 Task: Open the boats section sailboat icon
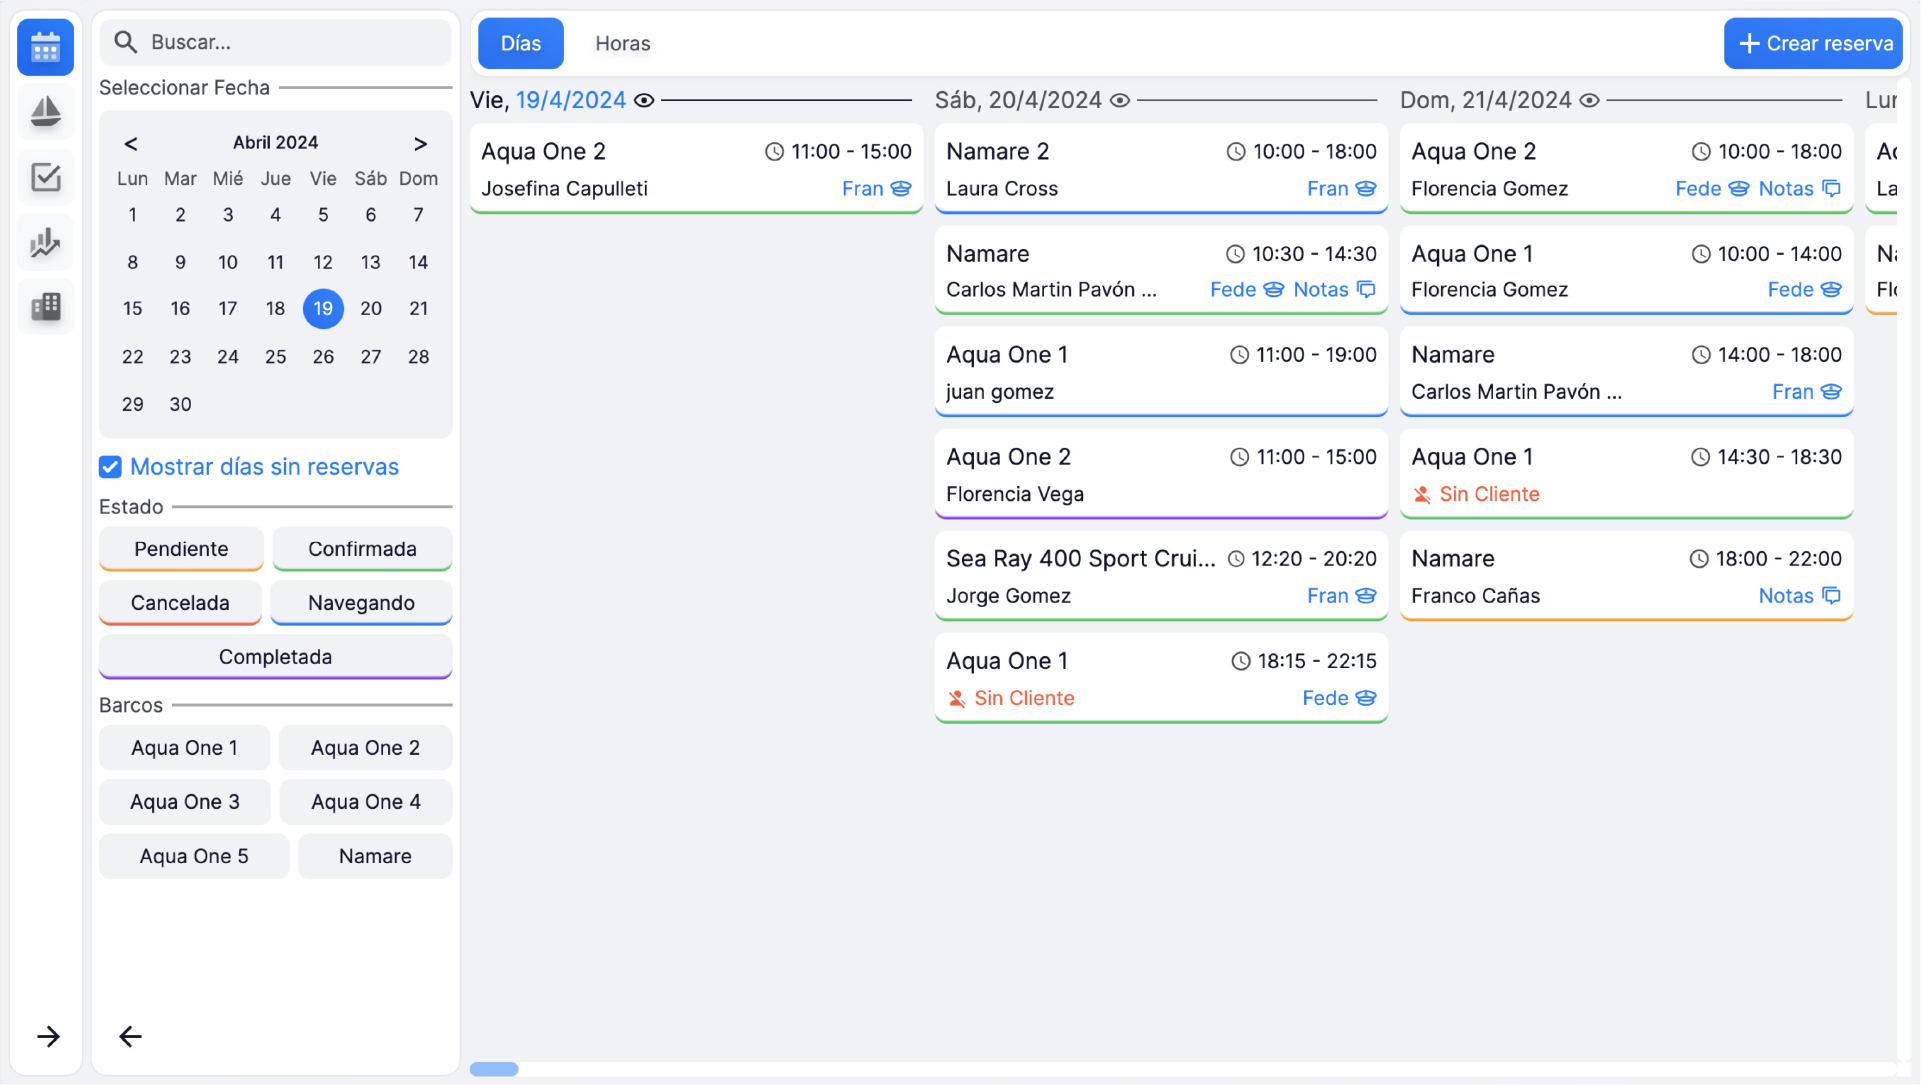pyautogui.click(x=45, y=112)
